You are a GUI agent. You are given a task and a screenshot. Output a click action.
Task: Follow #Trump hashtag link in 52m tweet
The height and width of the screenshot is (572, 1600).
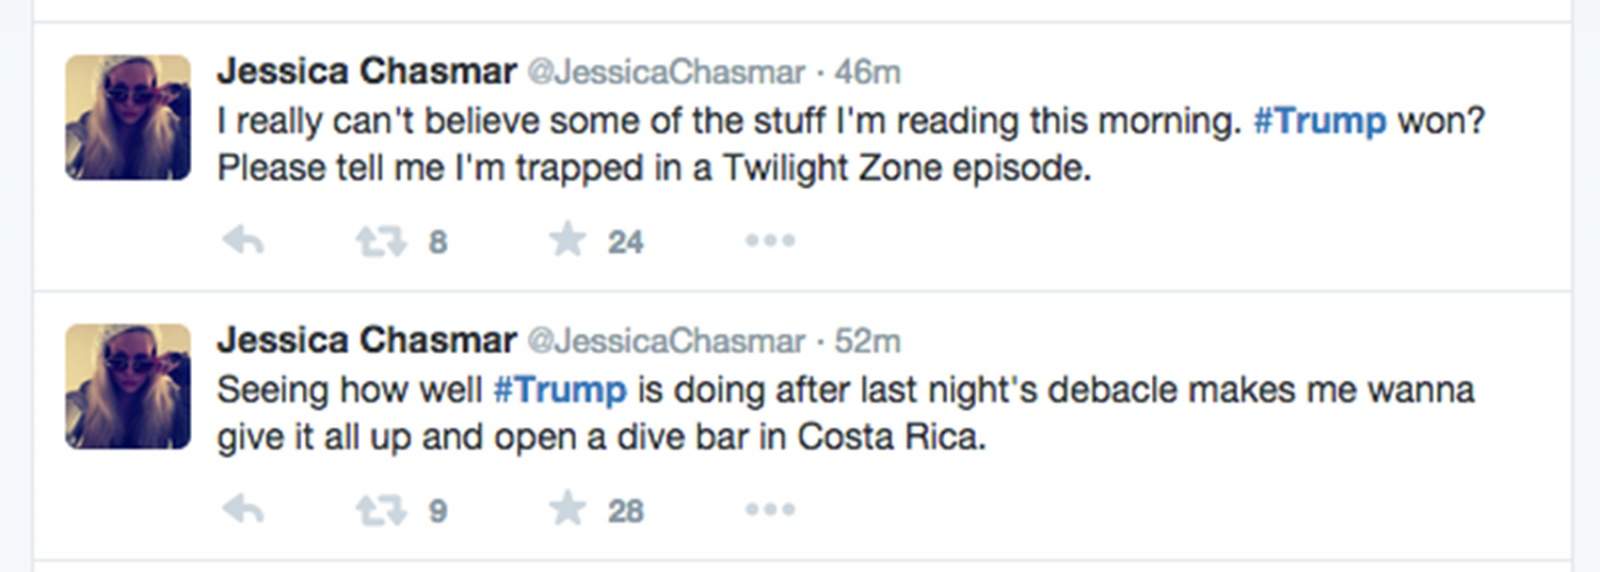[560, 389]
